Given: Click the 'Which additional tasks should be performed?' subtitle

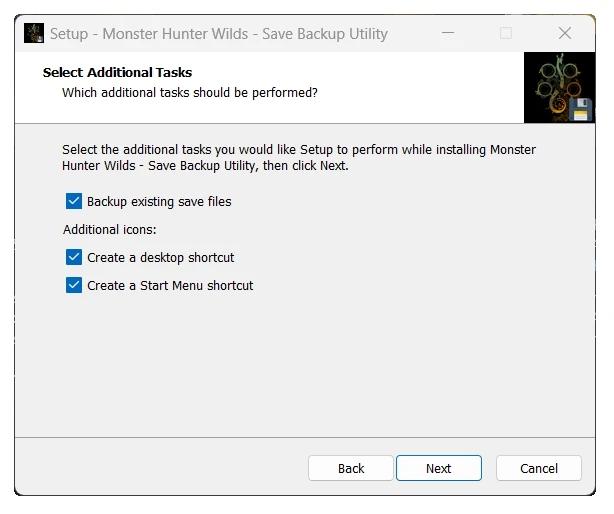Looking at the screenshot, I should [190, 93].
